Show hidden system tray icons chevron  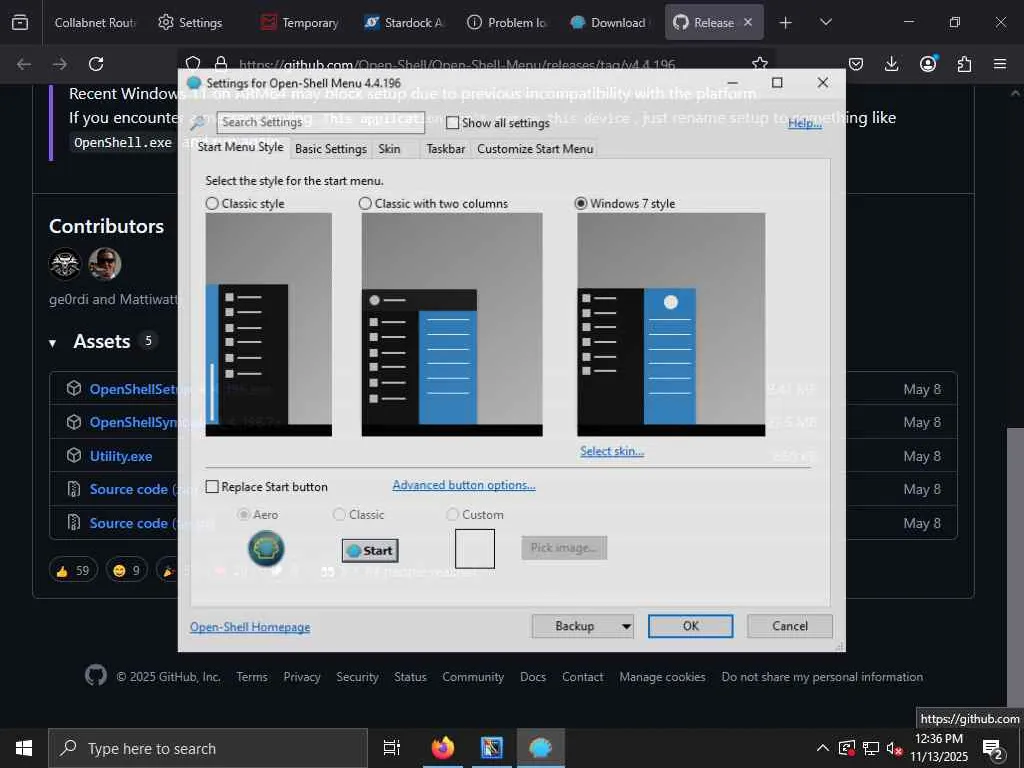click(823, 748)
